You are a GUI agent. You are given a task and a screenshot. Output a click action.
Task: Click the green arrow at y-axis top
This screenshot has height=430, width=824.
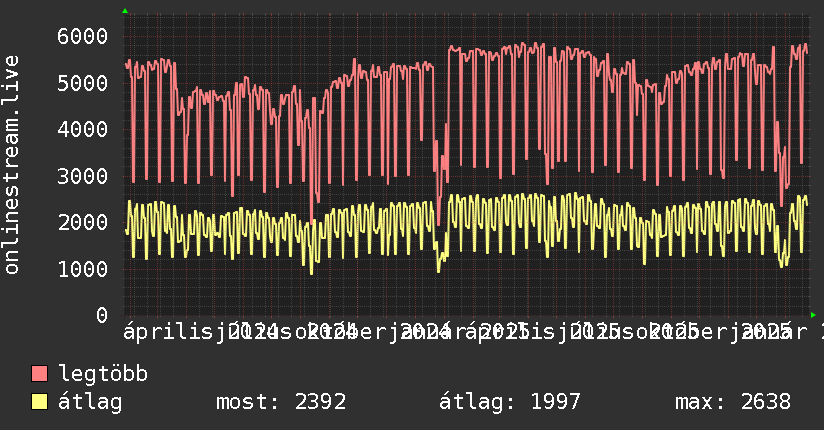click(125, 11)
